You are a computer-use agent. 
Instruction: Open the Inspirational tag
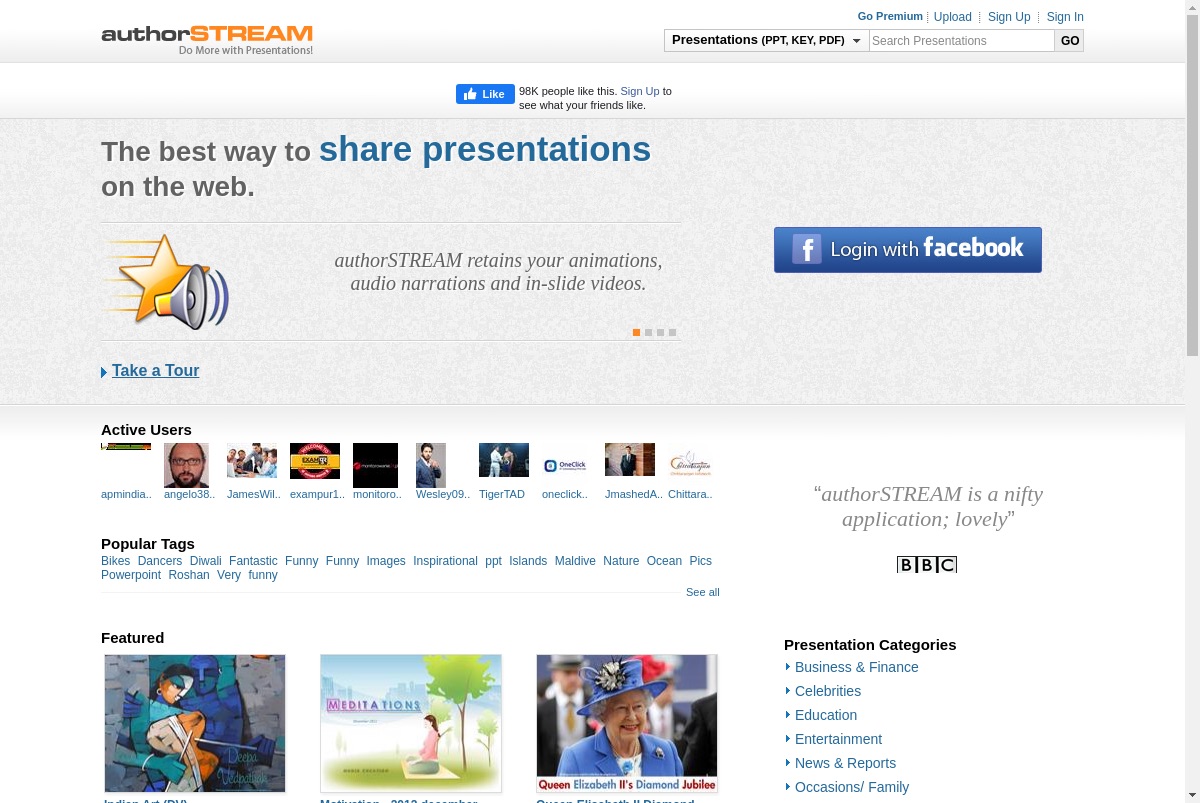(445, 561)
